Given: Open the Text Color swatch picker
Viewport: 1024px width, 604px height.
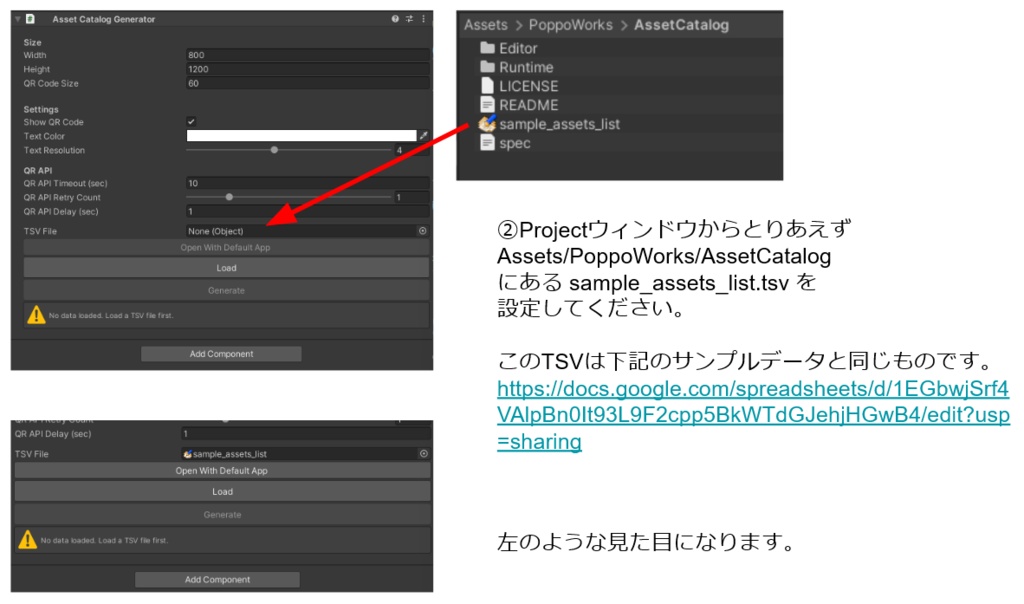Looking at the screenshot, I should click(x=300, y=135).
